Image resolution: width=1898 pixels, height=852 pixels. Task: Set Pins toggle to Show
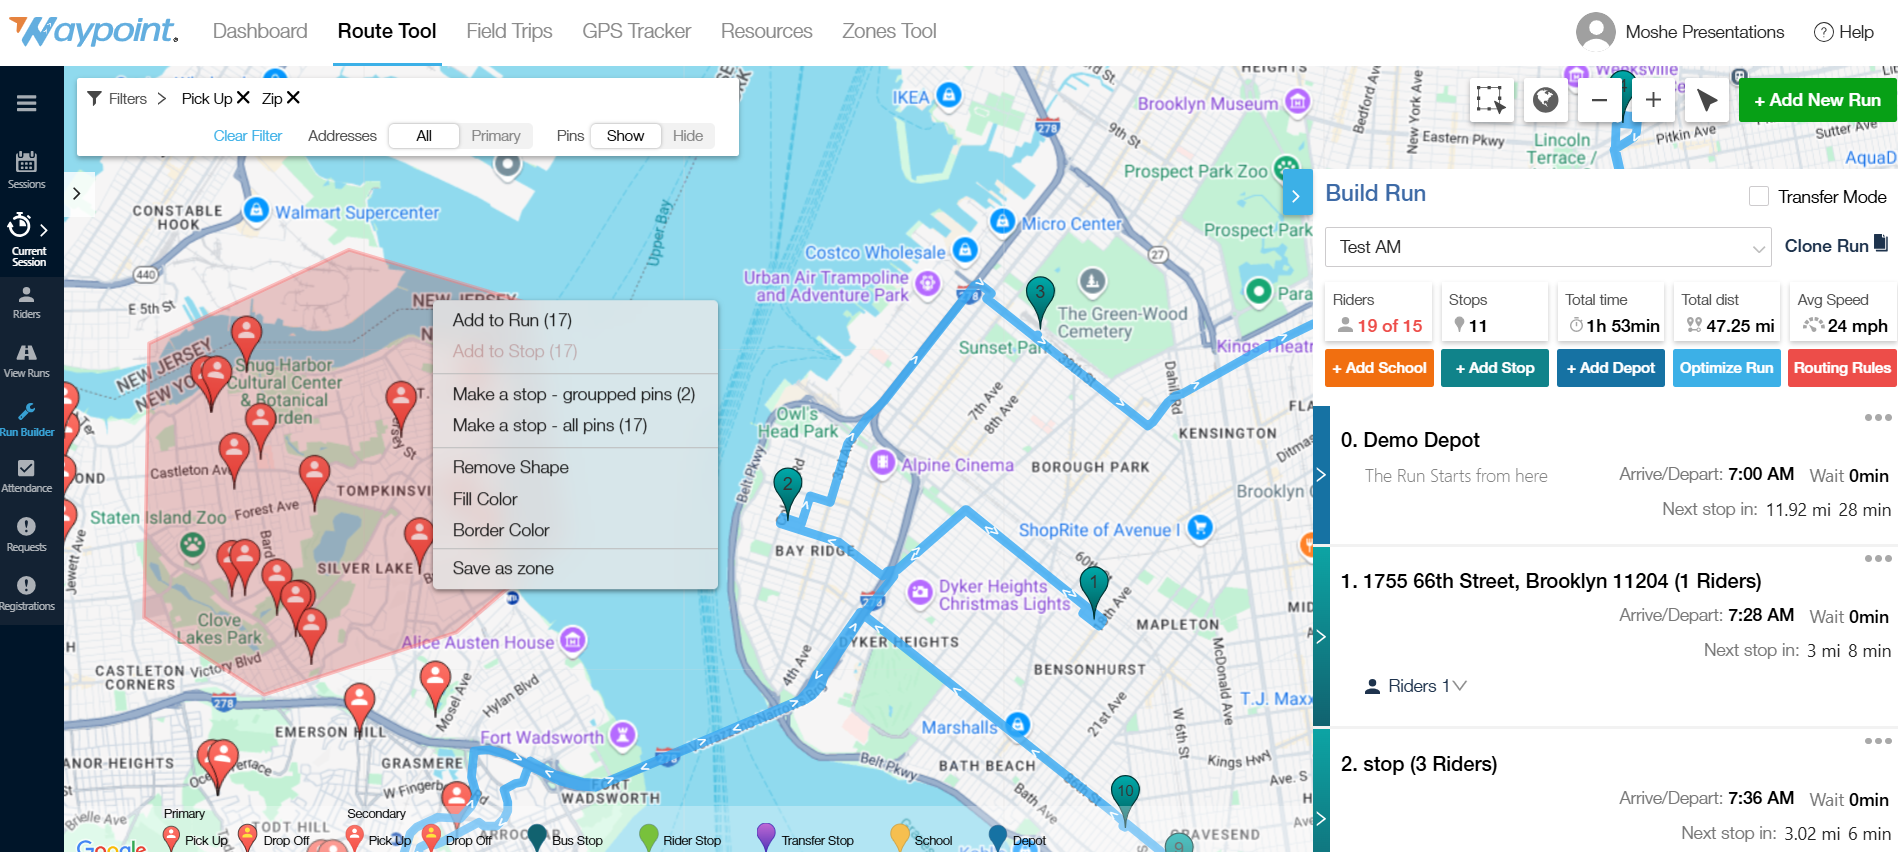(x=625, y=136)
